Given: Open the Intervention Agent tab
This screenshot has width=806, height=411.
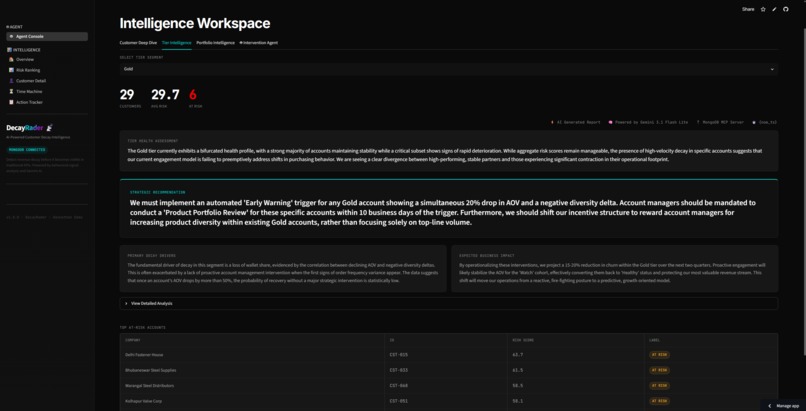Looking at the screenshot, I should click(x=259, y=43).
